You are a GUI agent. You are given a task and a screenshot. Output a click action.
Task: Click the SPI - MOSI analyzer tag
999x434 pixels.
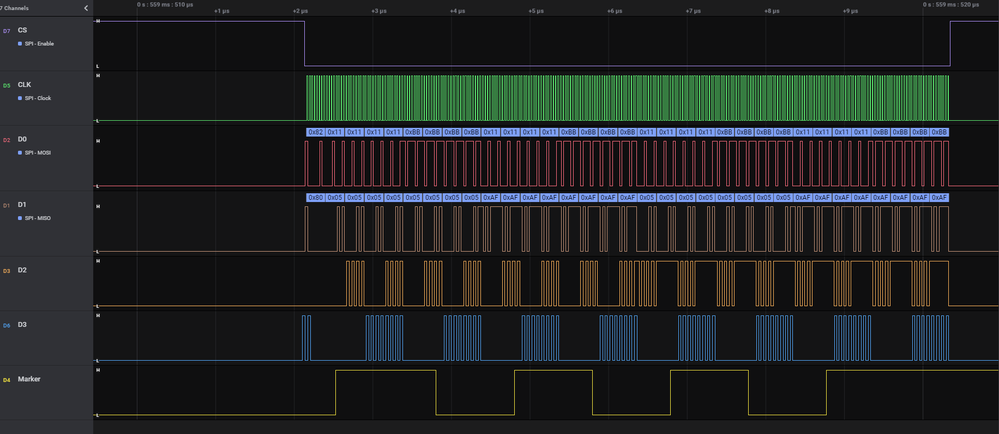[x=37, y=152]
